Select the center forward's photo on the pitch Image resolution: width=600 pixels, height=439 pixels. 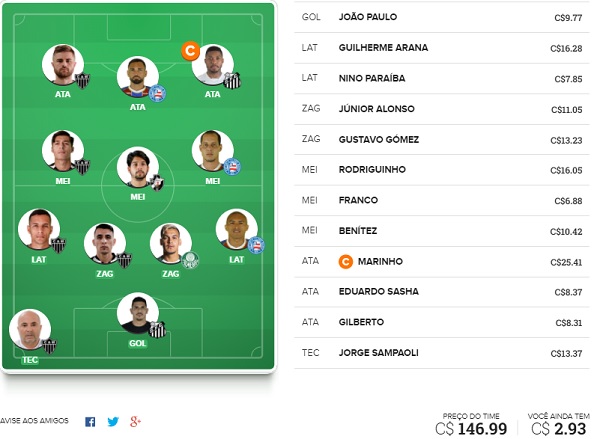pos(138,77)
